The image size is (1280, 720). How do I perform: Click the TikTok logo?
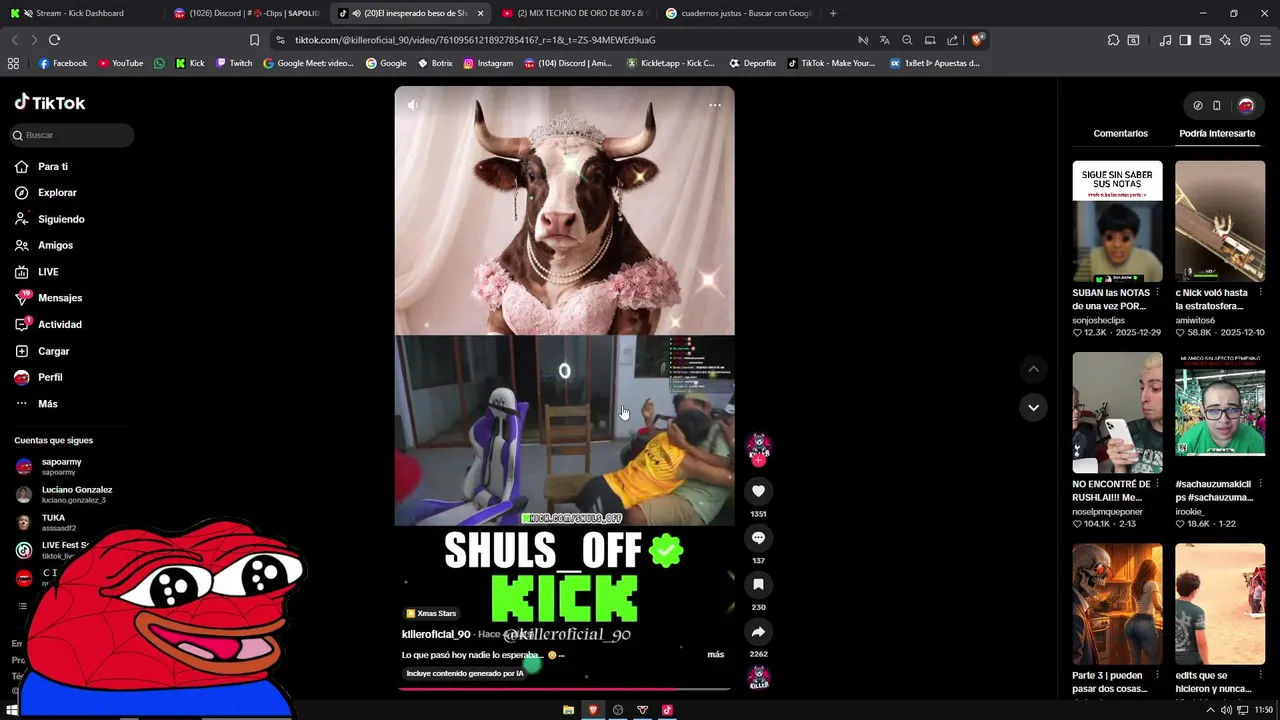[x=50, y=102]
